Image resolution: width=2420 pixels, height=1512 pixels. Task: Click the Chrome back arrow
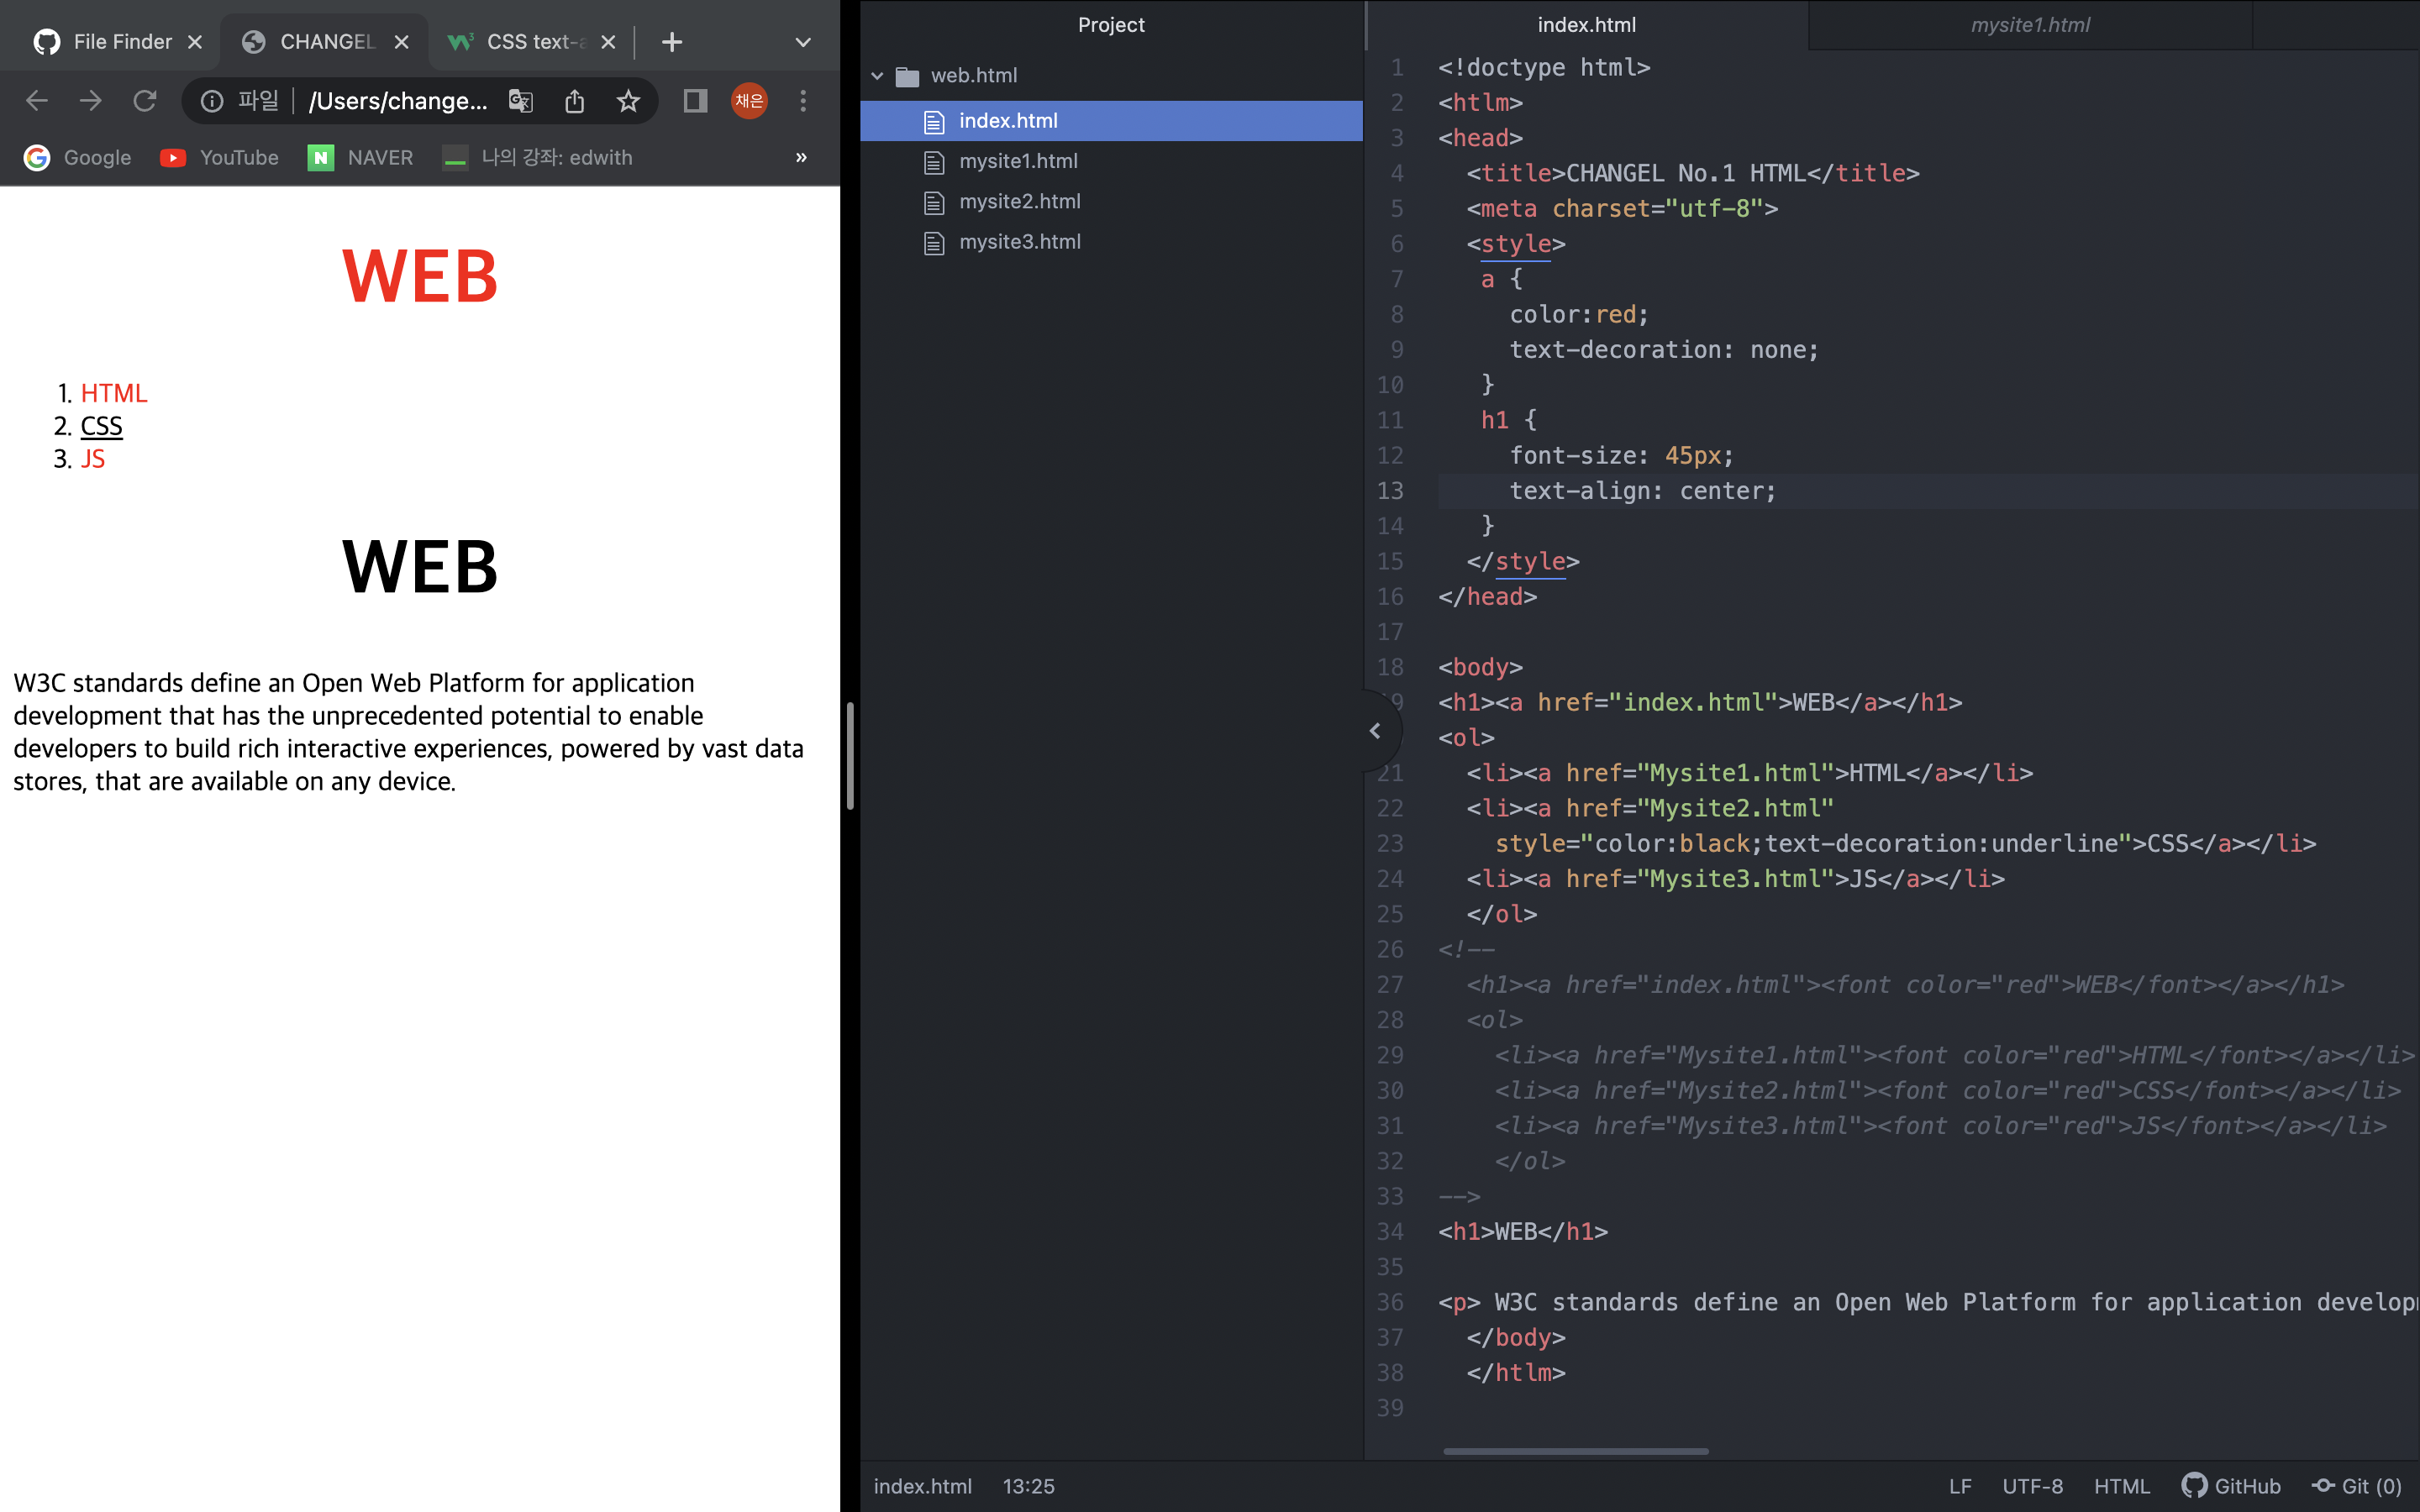tap(37, 101)
